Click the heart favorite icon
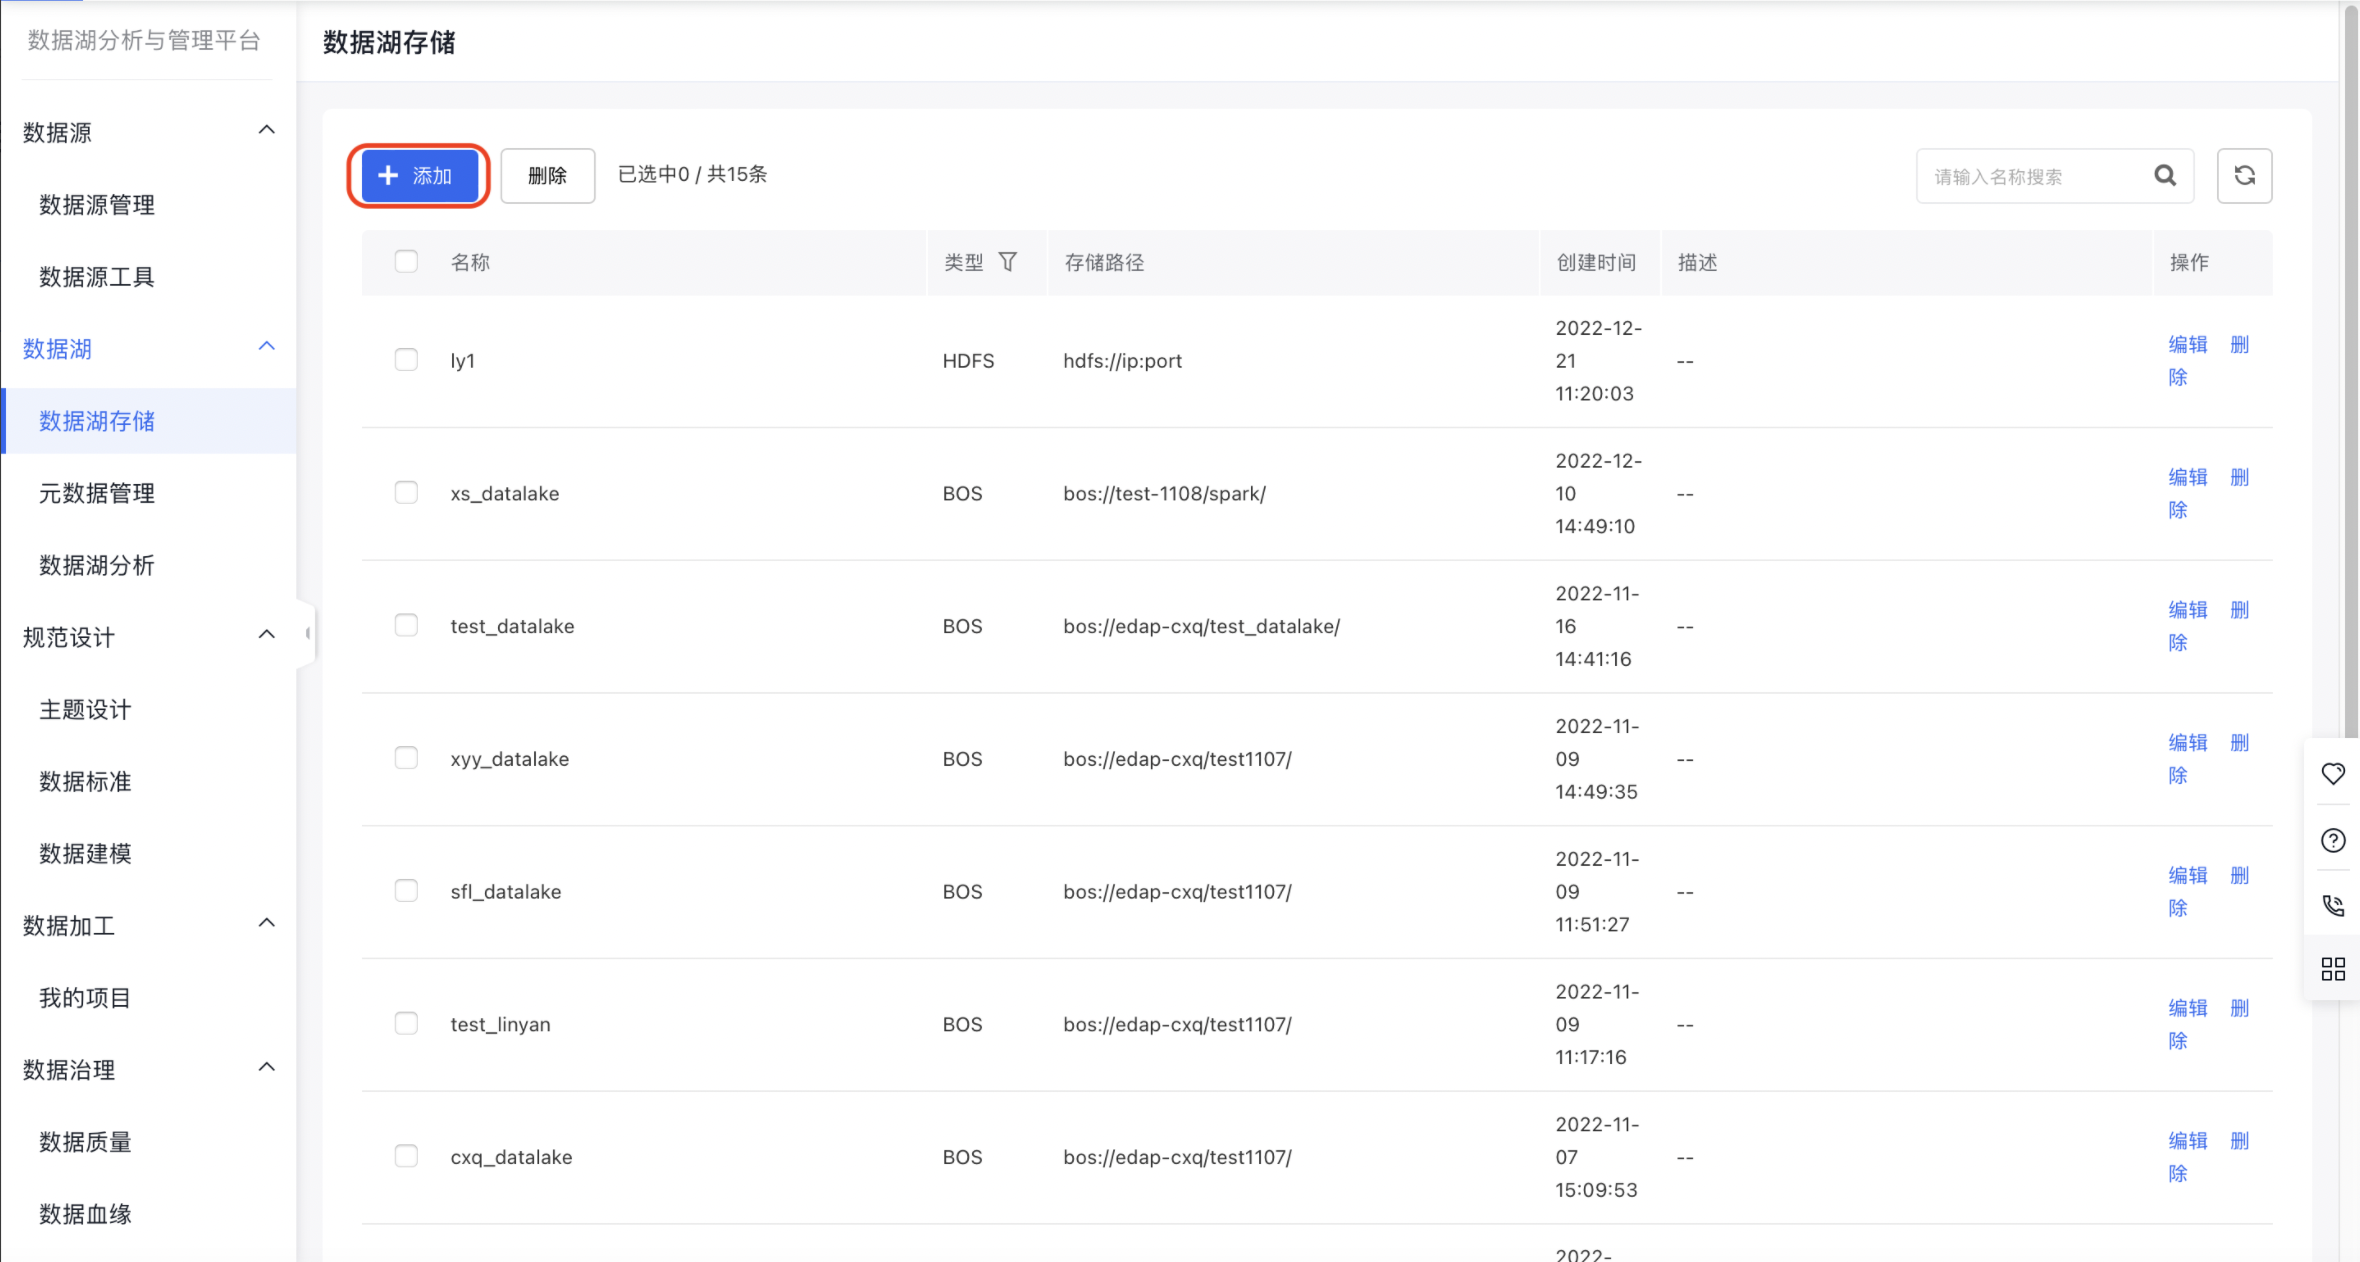This screenshot has width=2360, height=1262. point(2333,774)
